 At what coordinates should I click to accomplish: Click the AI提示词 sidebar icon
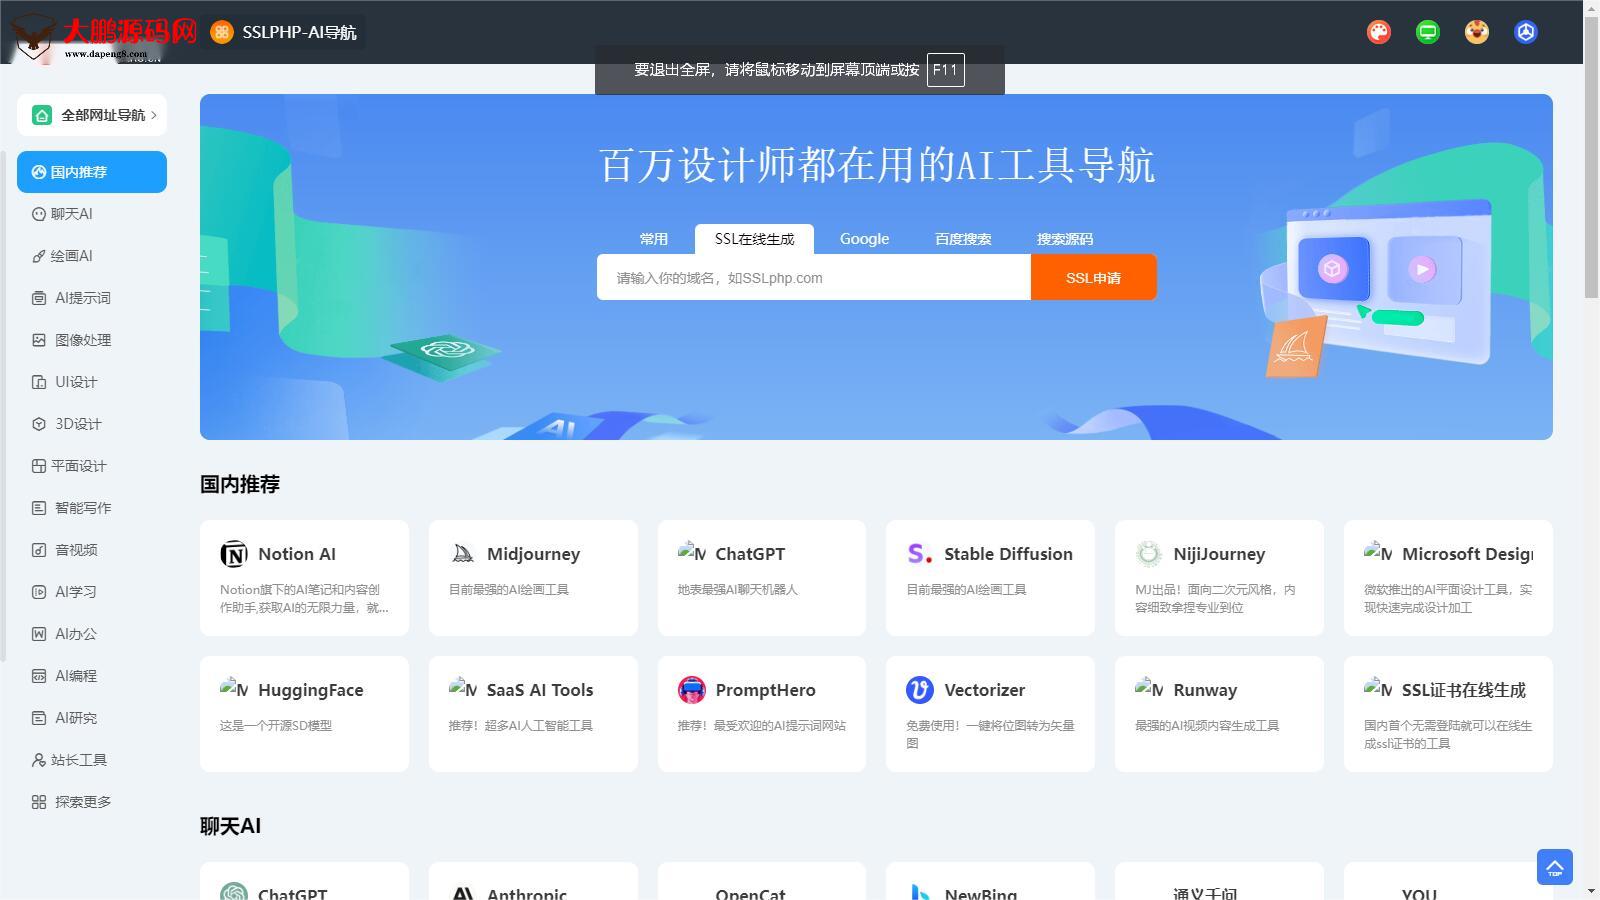click(x=39, y=298)
